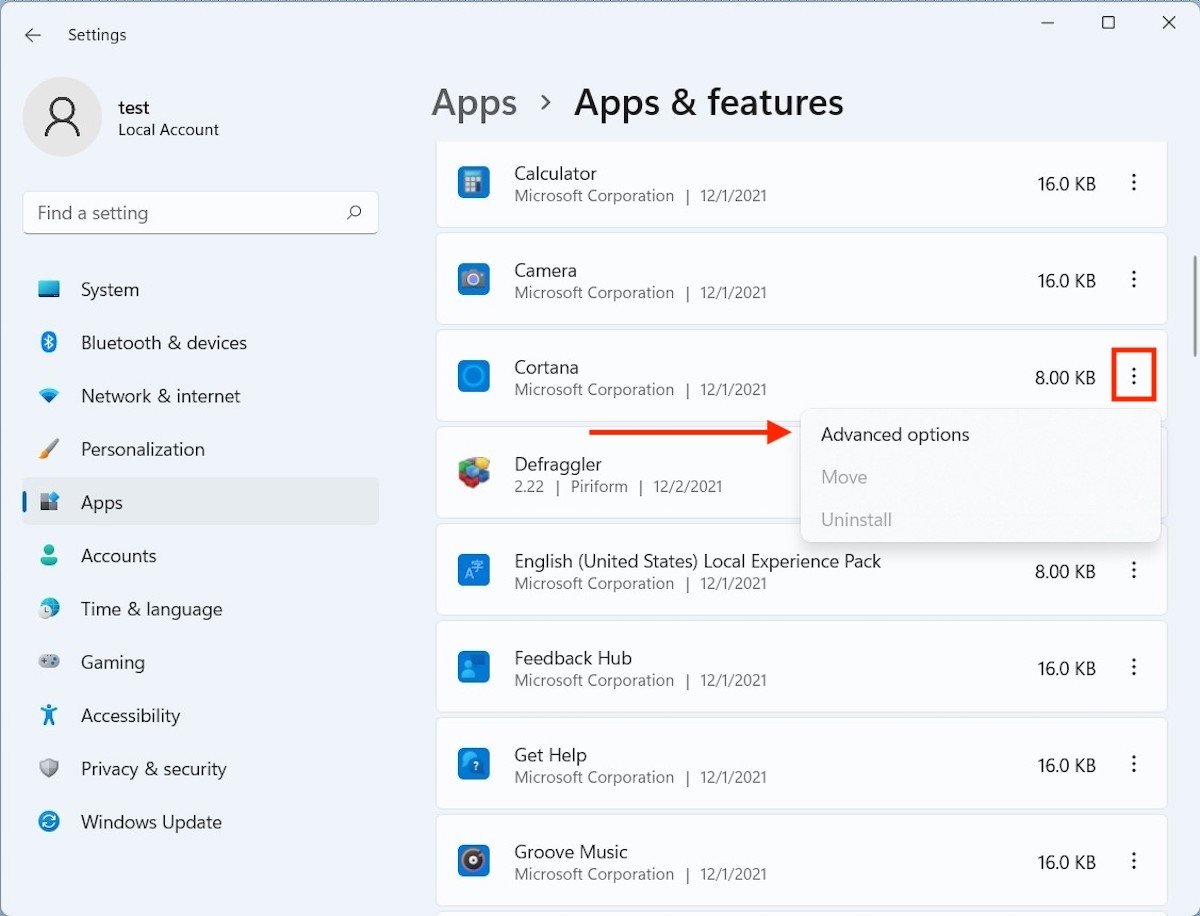Image resolution: width=1200 pixels, height=916 pixels.
Task: Go to Windows Update settings
Action: [x=200, y=822]
